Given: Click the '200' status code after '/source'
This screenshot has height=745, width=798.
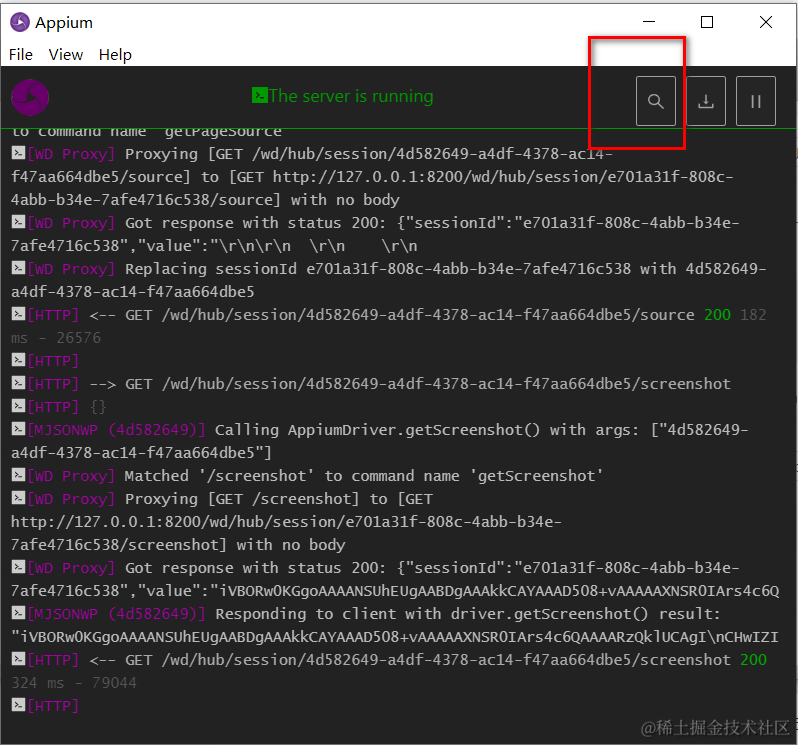Looking at the screenshot, I should (x=717, y=314).
